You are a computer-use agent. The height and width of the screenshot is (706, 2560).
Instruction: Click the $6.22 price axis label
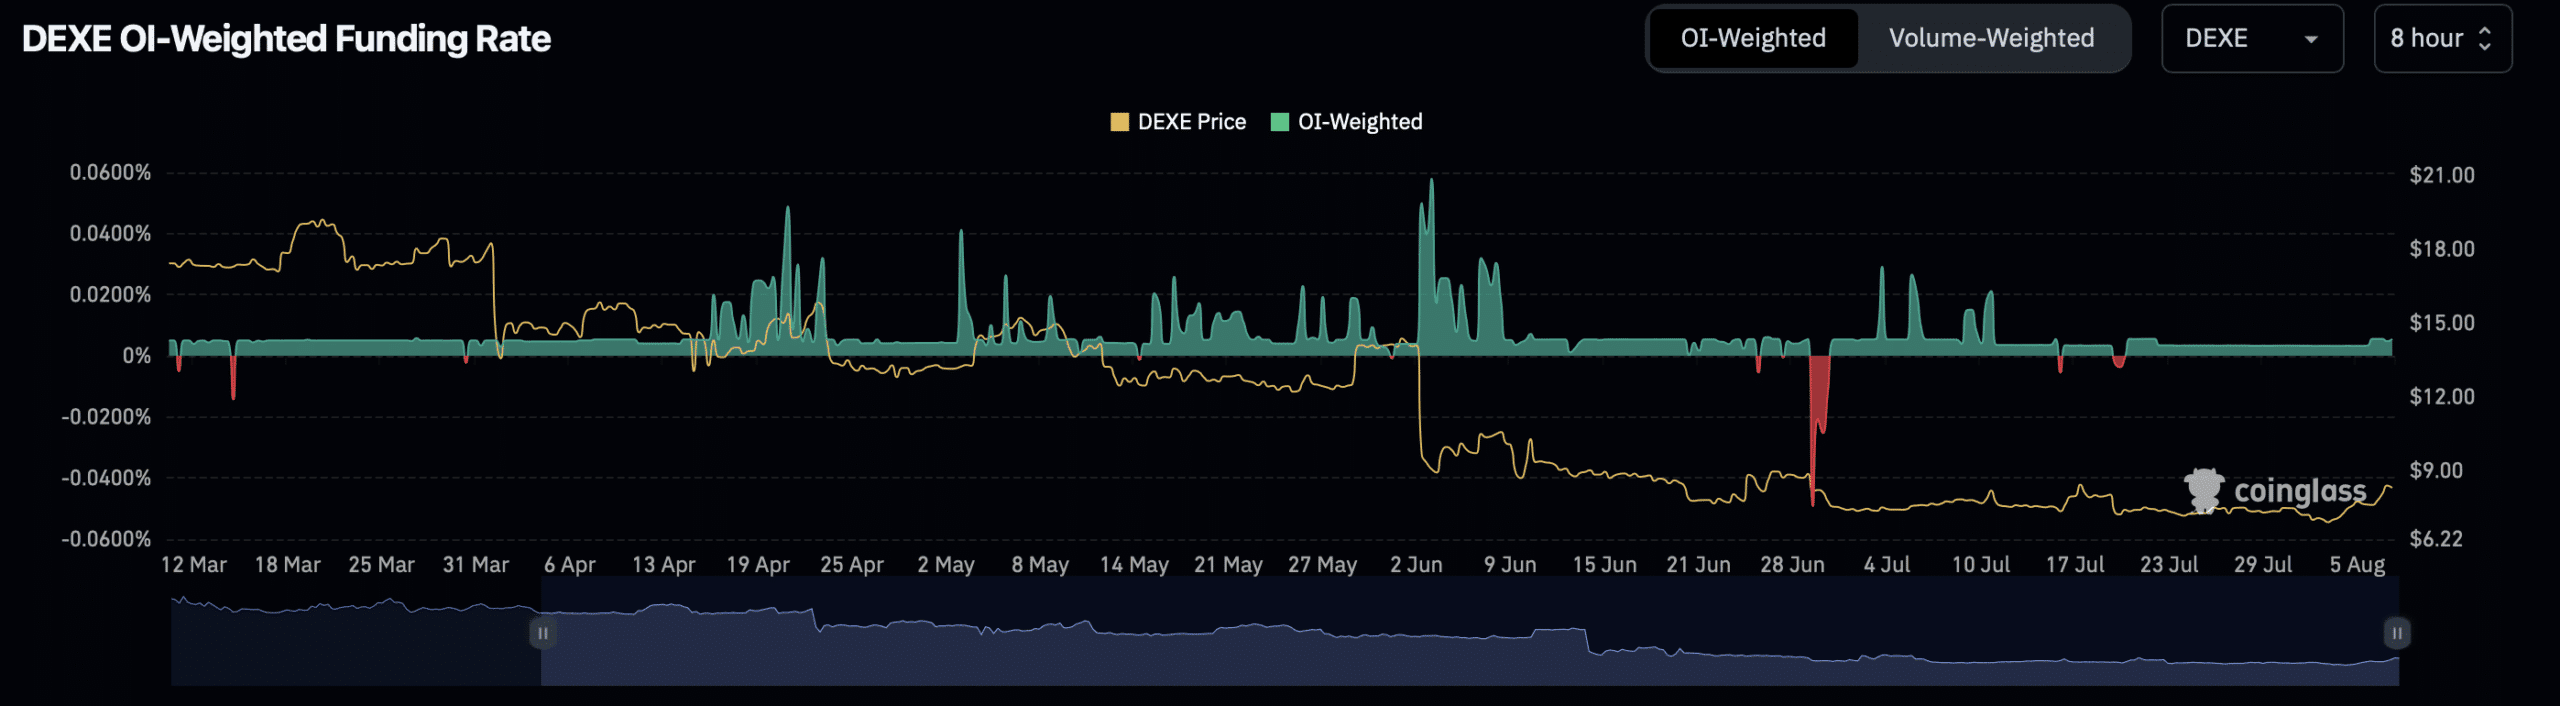coord(2436,540)
